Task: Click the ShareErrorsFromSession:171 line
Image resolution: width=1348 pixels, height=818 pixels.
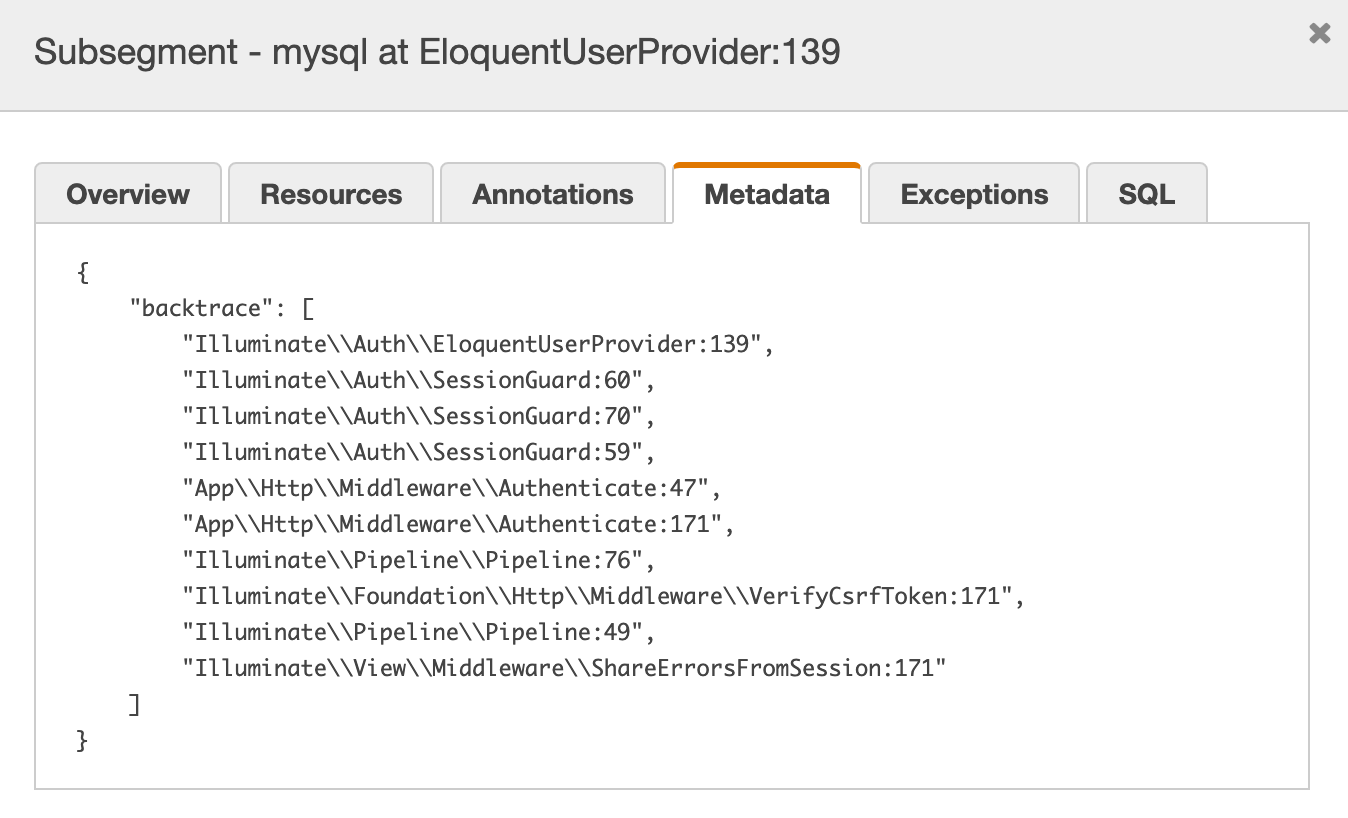Action: pos(563,668)
